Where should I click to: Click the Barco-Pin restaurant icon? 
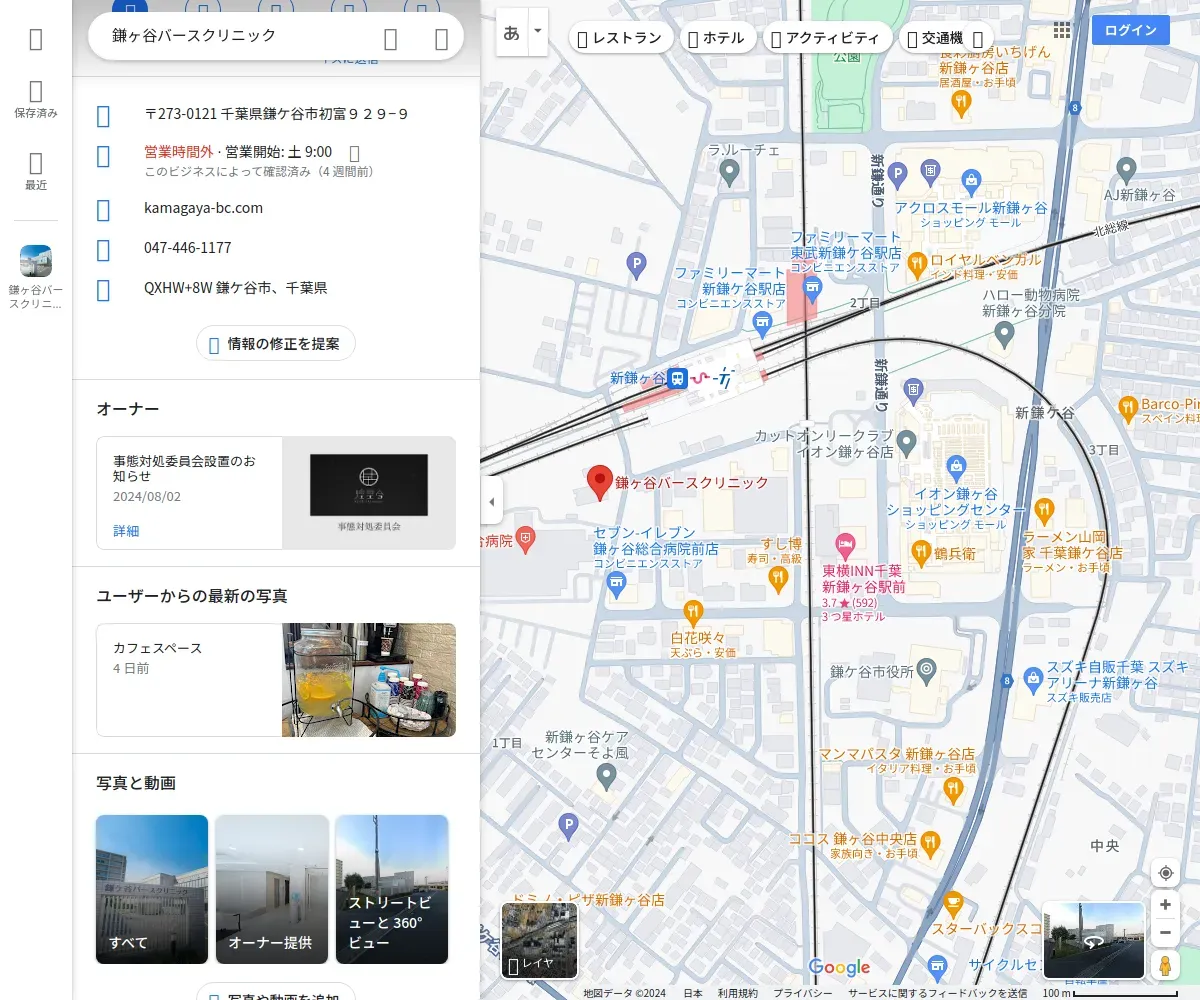(x=1128, y=408)
